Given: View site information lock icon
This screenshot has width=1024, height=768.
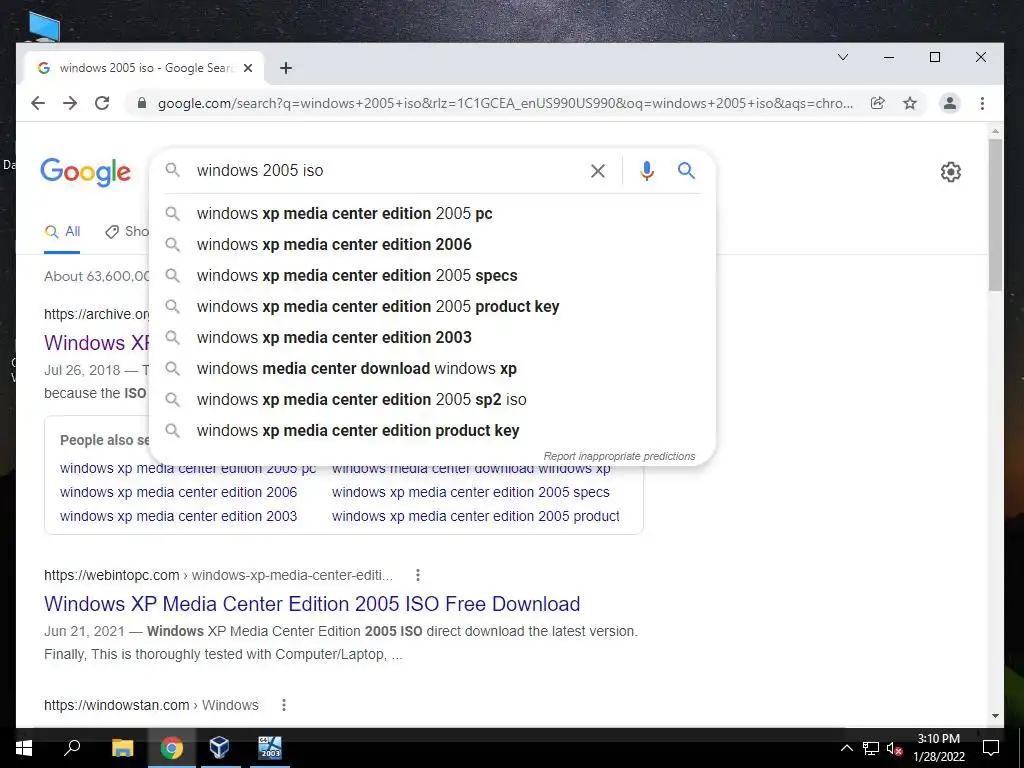Looking at the screenshot, I should point(142,103).
